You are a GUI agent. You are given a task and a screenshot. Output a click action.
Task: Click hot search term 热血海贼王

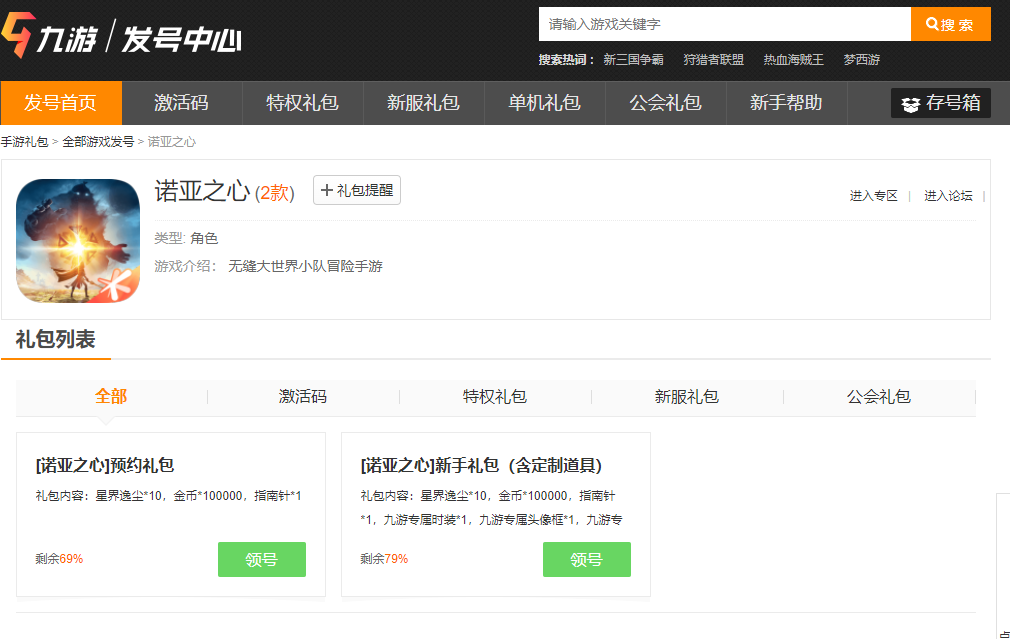pos(793,60)
